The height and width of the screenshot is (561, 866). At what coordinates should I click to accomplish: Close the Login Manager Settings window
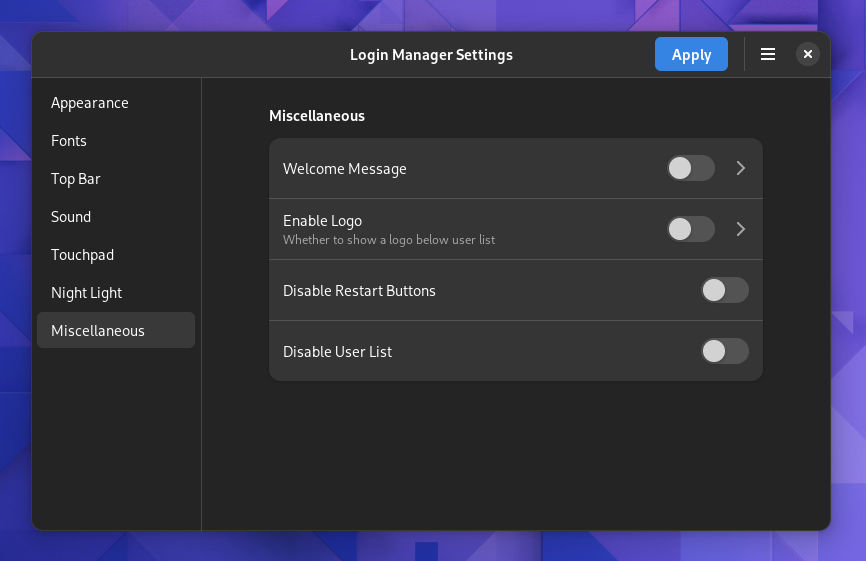[x=808, y=54]
